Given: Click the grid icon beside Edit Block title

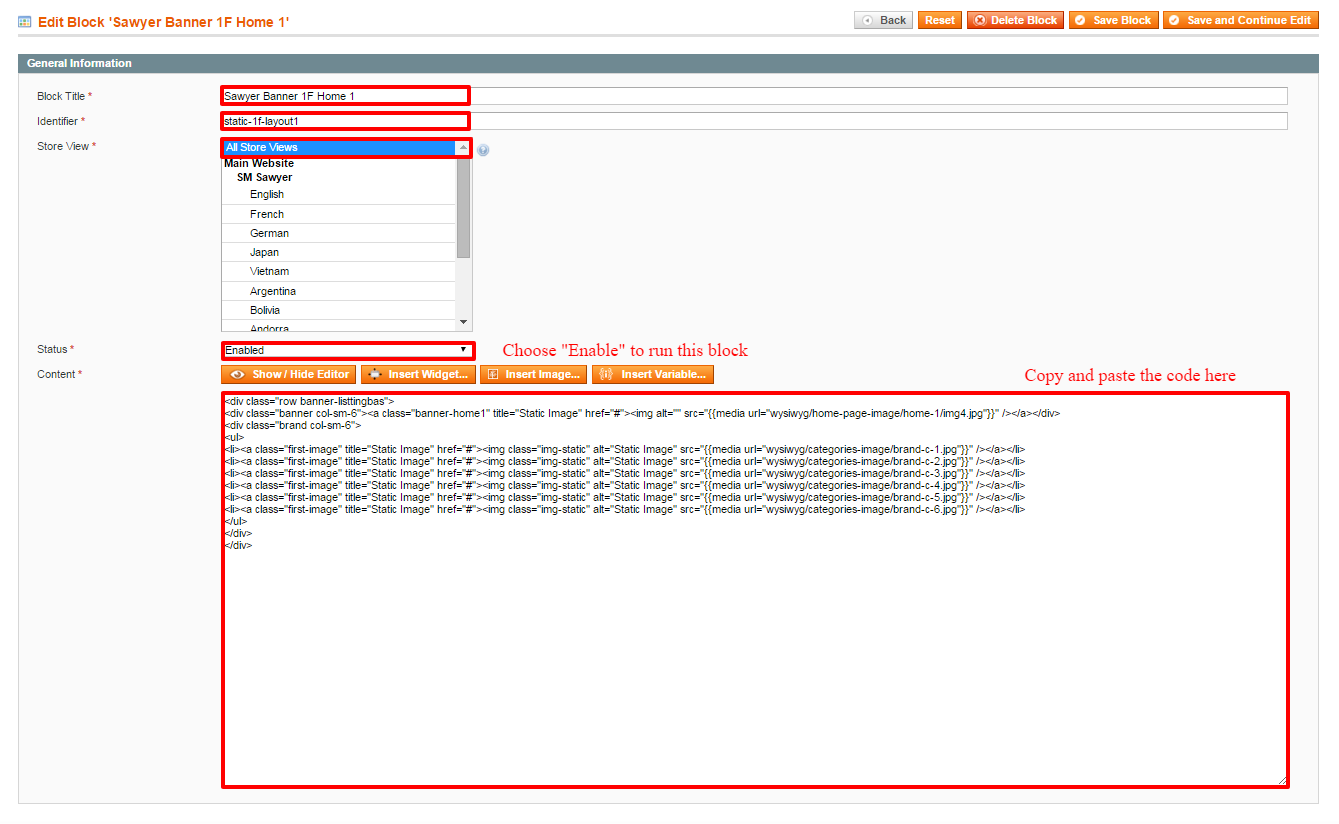Looking at the screenshot, I should pos(25,21).
